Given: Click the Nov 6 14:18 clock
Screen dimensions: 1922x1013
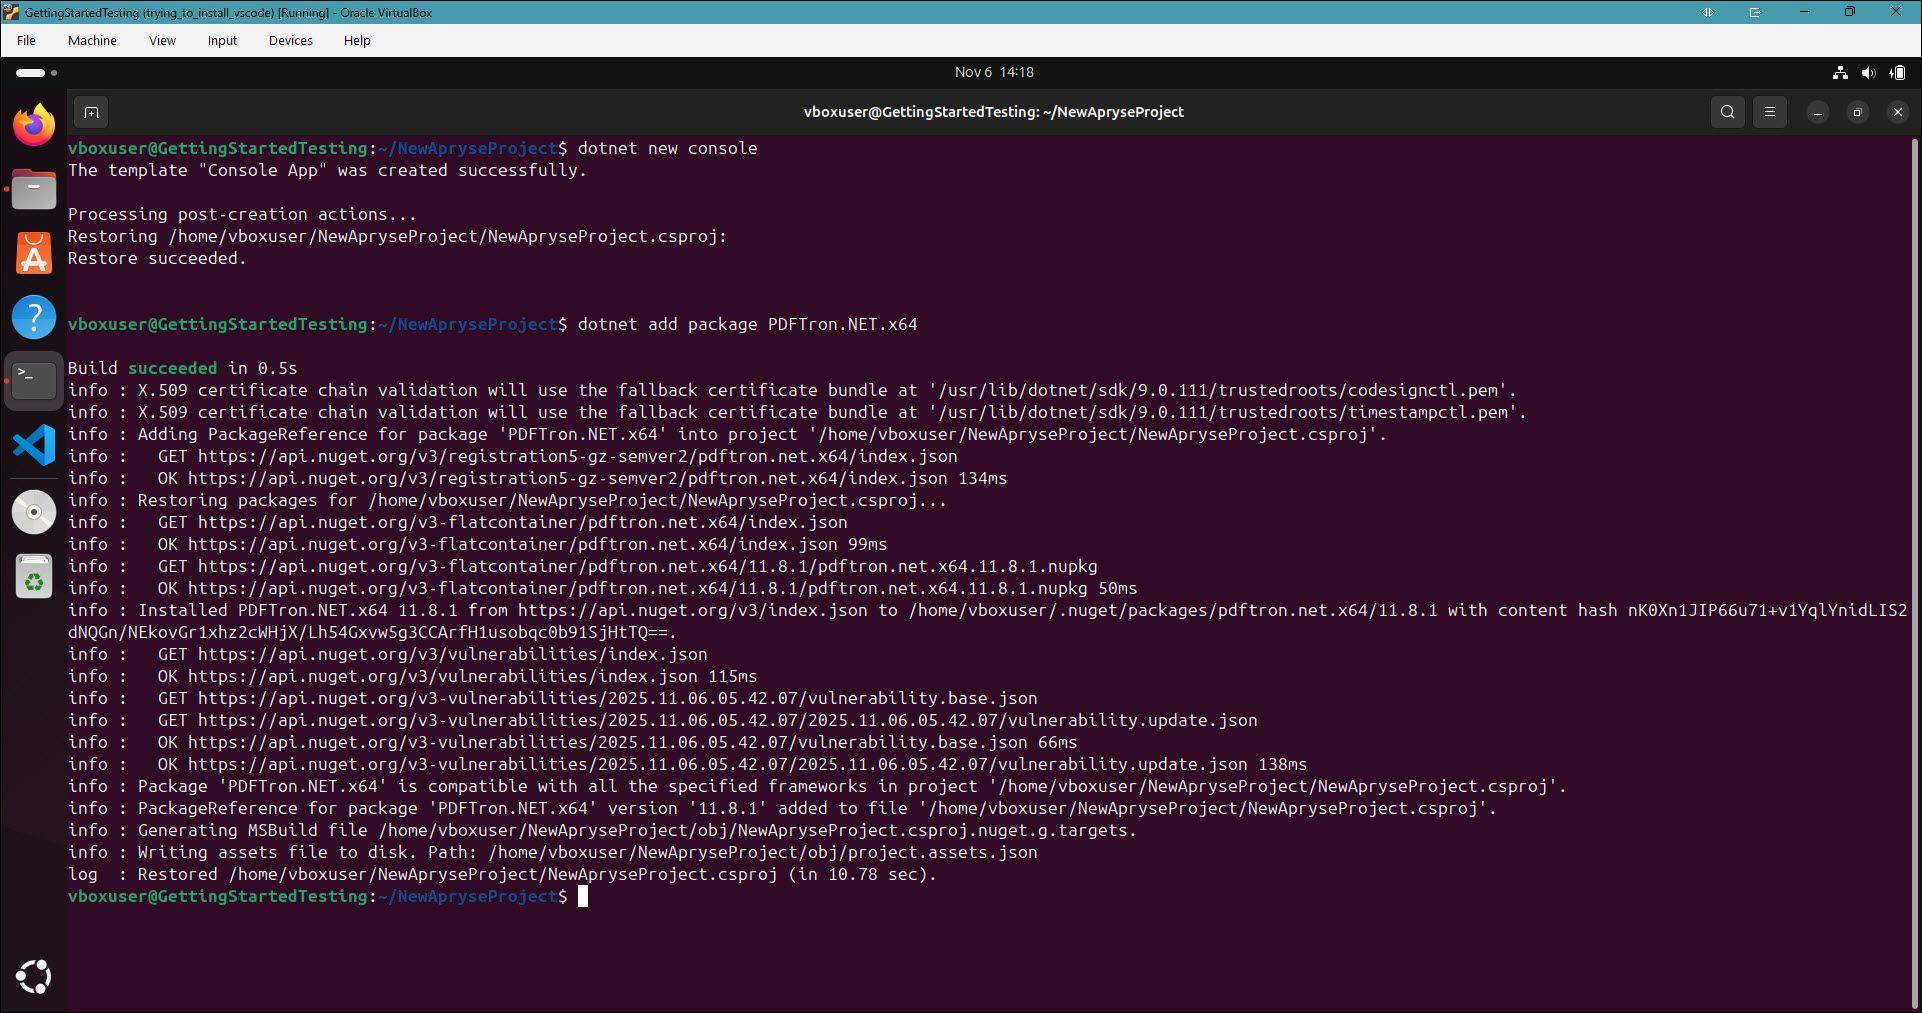Looking at the screenshot, I should [x=993, y=72].
